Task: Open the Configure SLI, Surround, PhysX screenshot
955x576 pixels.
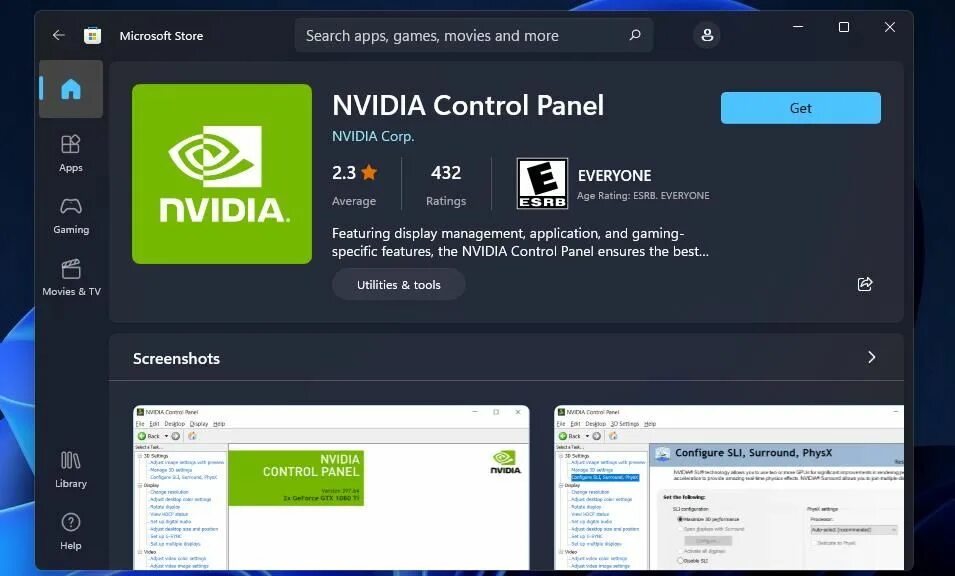Action: pos(729,487)
